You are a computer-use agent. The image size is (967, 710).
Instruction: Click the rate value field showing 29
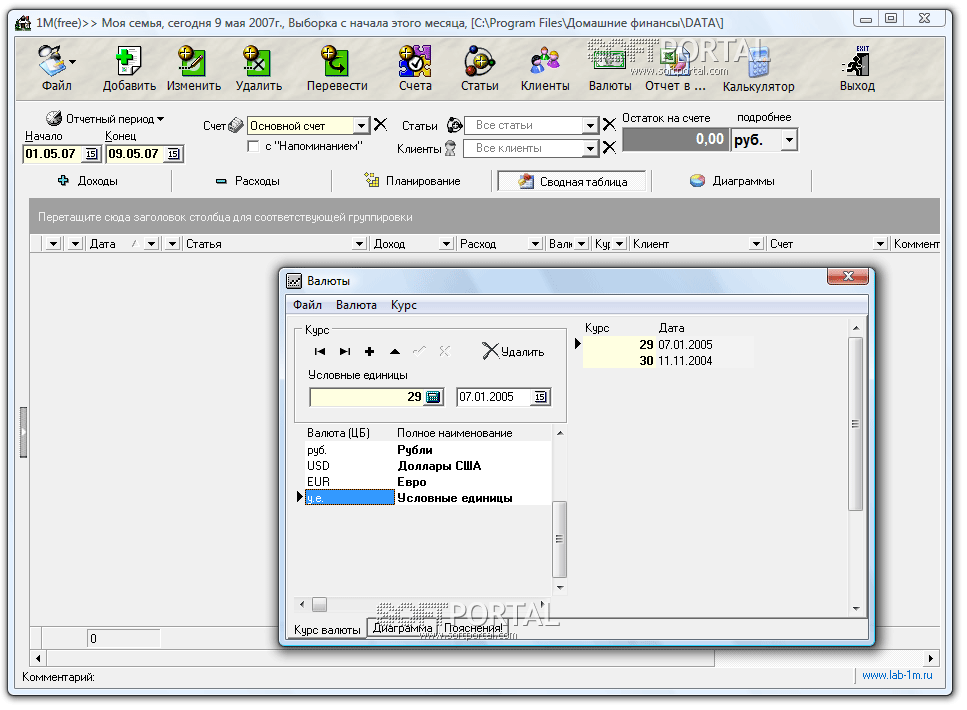[x=366, y=397]
